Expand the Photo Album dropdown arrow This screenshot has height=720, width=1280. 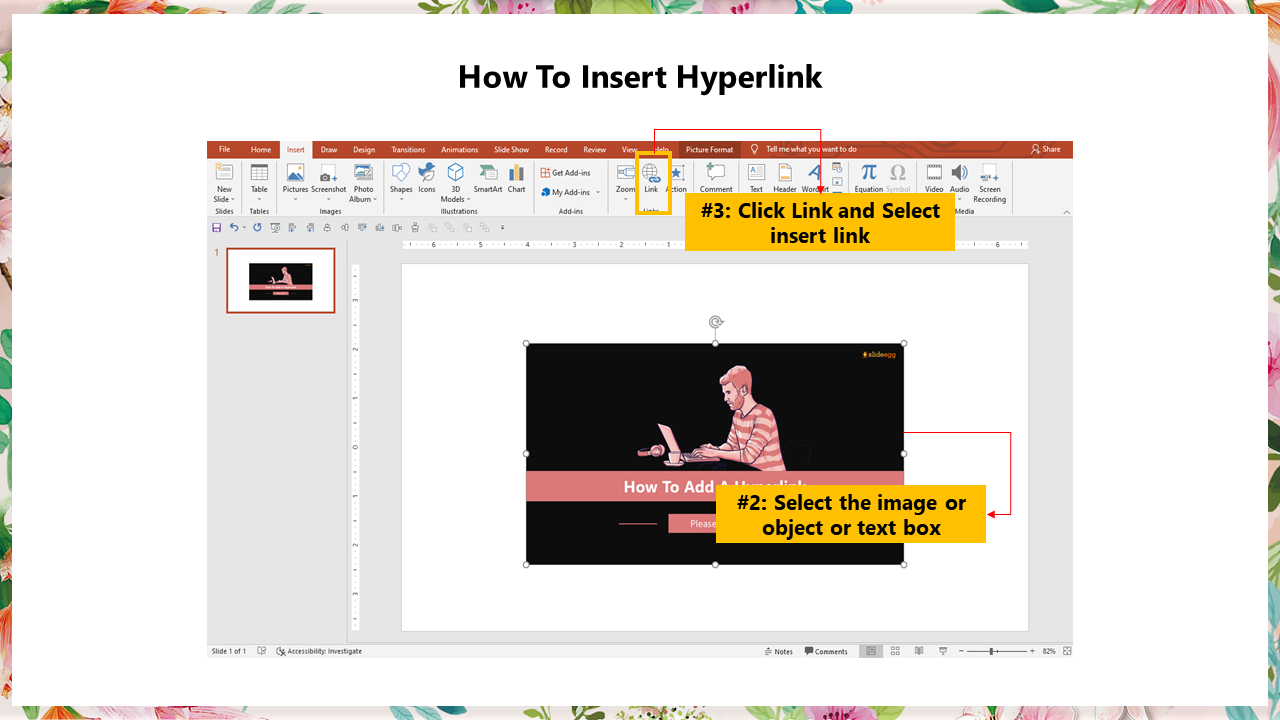(376, 199)
